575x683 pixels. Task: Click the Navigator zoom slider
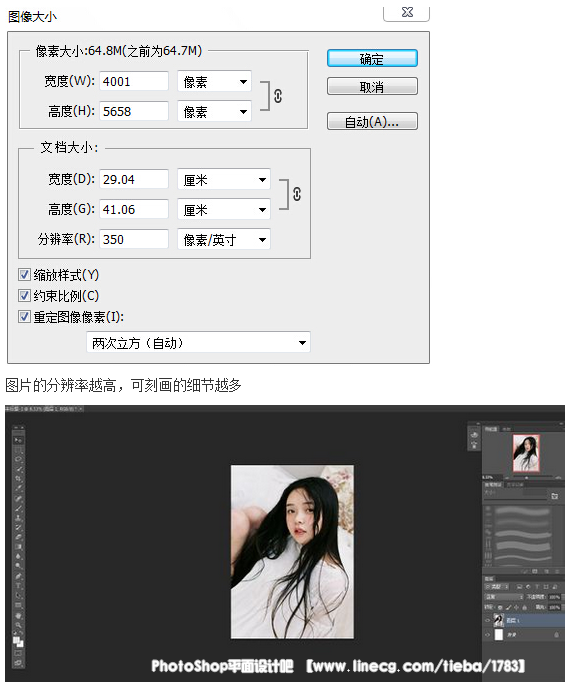[x=527, y=477]
